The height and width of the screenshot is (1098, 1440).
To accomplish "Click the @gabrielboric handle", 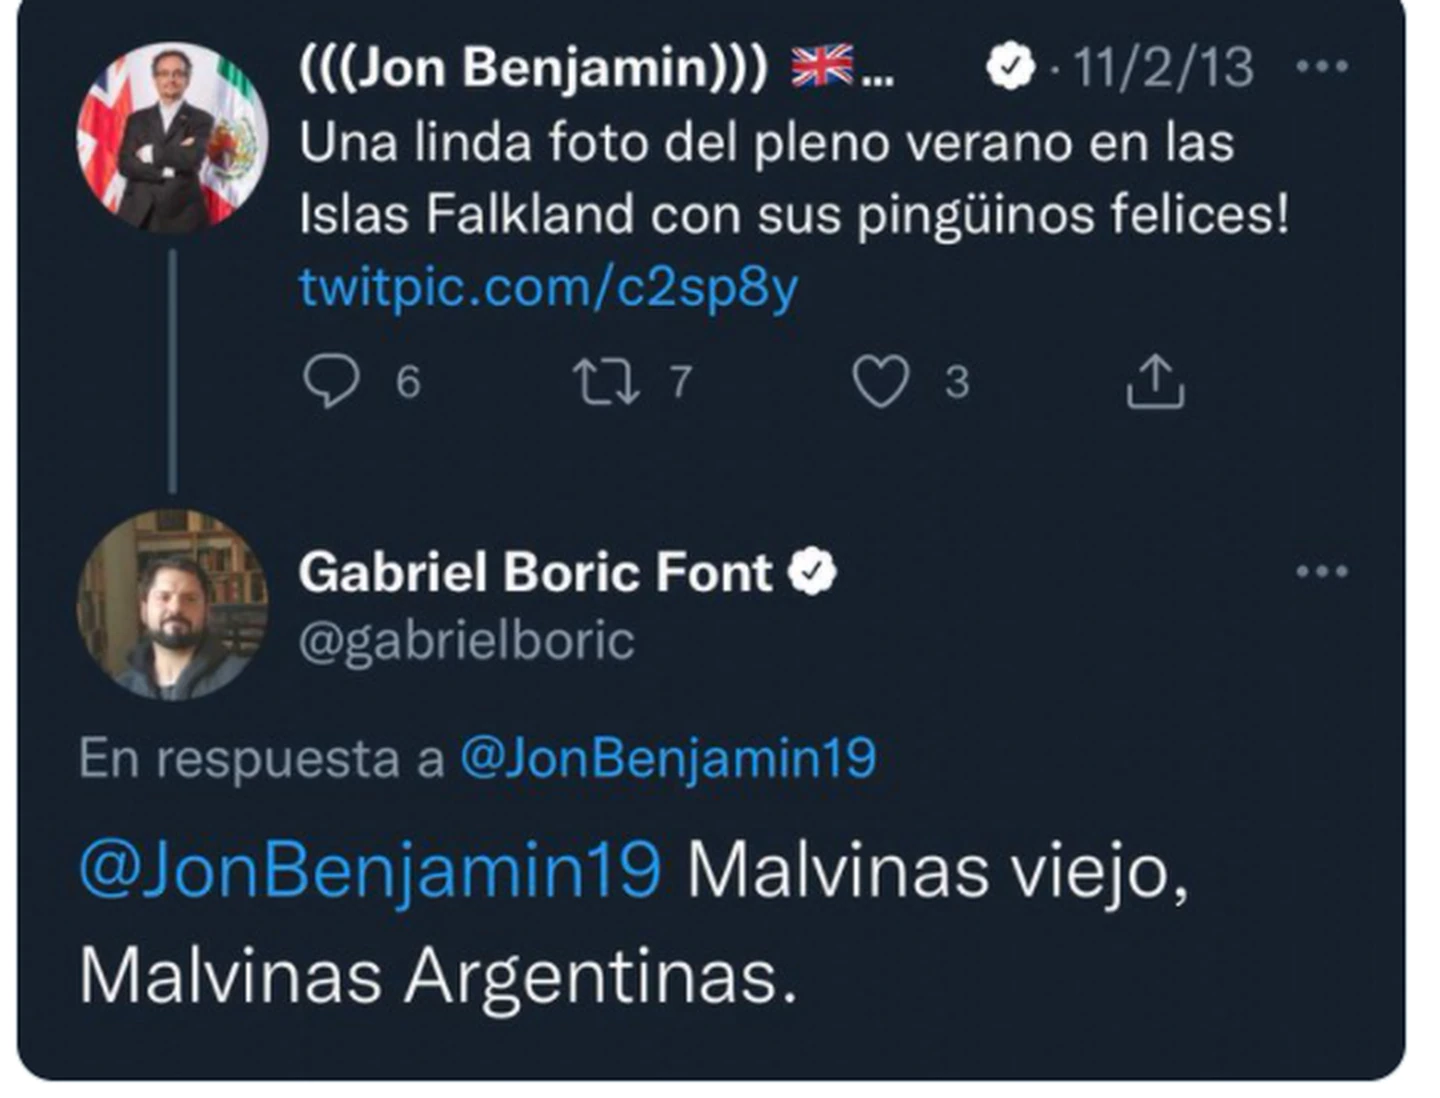I will (466, 640).
